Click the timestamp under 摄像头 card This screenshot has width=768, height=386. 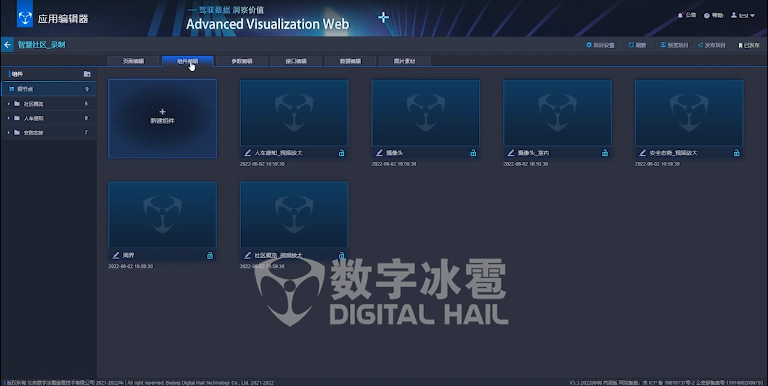(394, 164)
